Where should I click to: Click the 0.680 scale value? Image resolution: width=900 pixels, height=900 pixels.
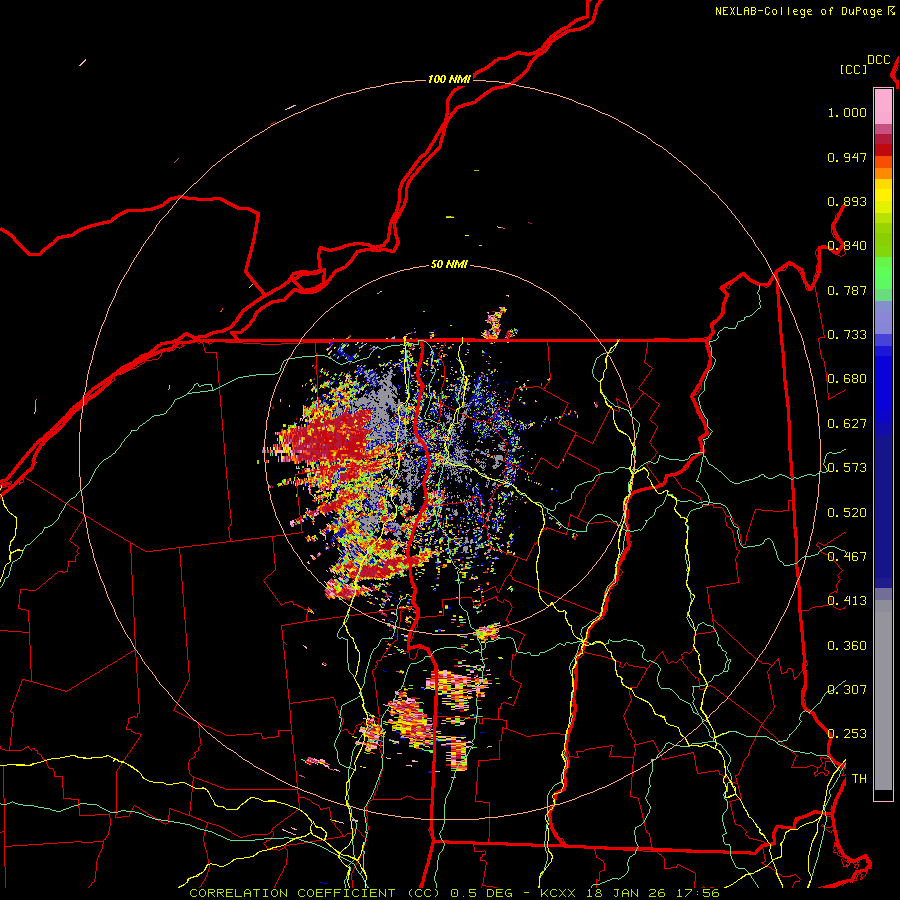(x=847, y=379)
